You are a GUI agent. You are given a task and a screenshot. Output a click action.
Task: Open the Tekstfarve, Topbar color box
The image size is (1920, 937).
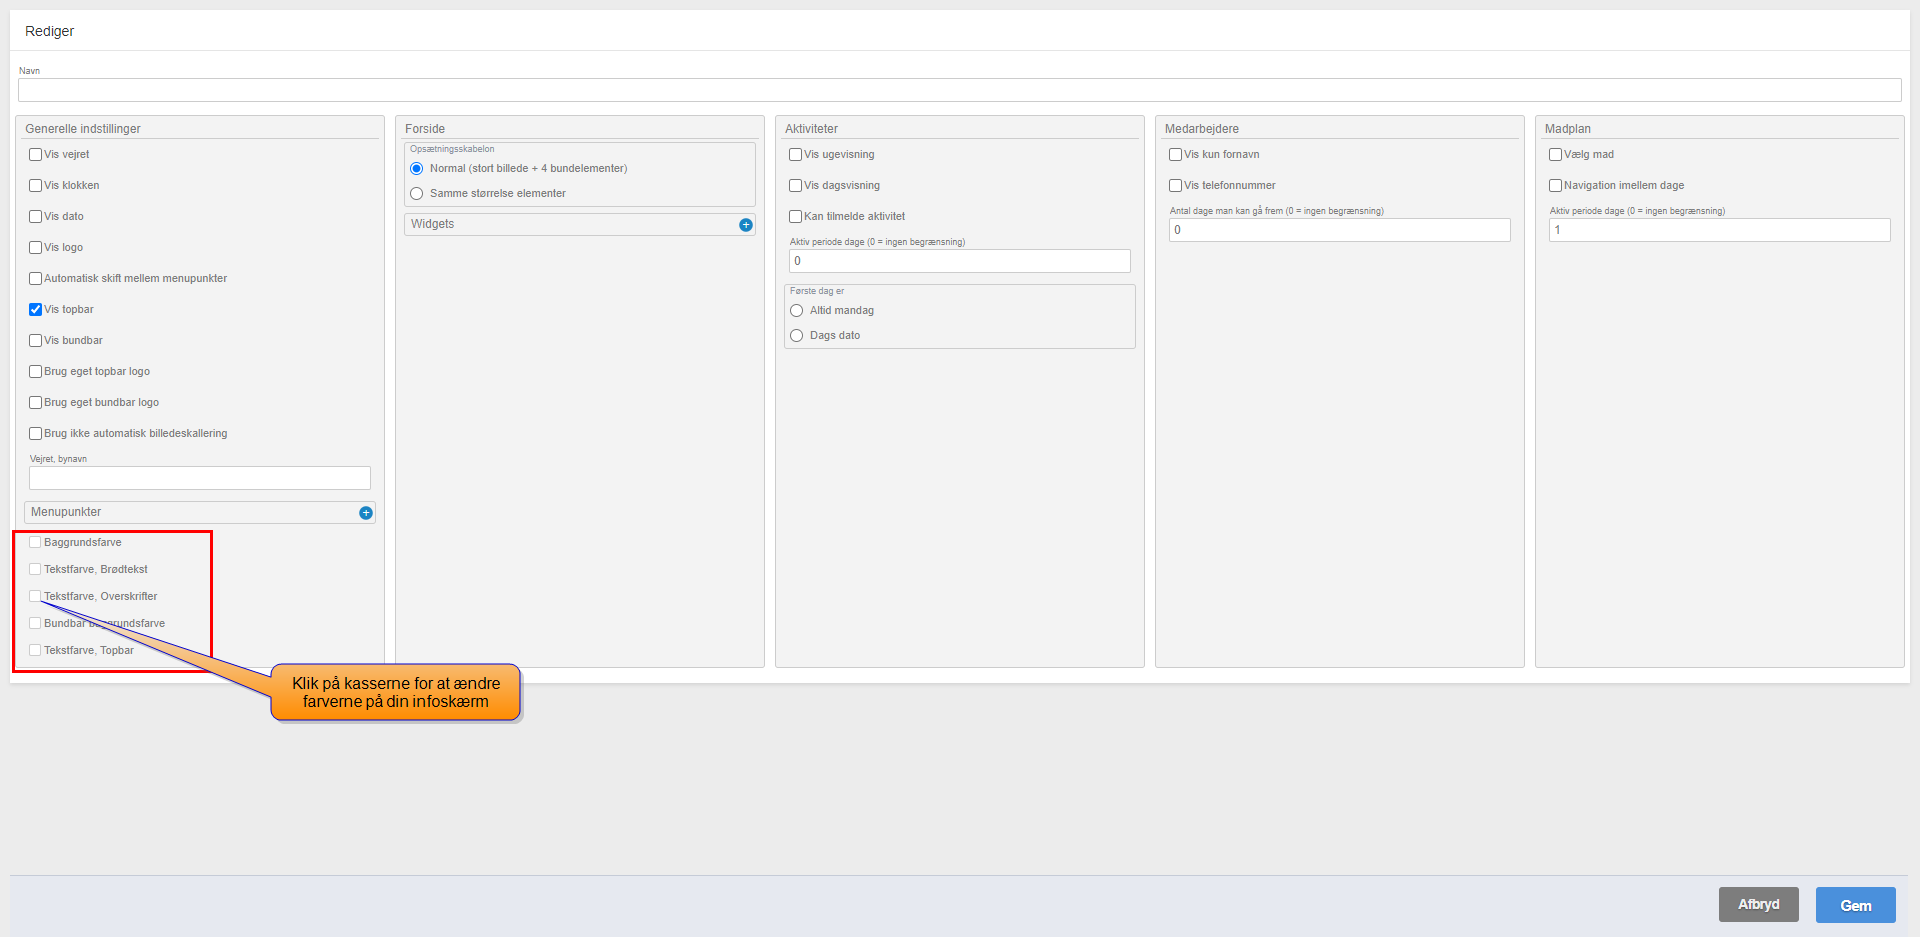coord(36,651)
